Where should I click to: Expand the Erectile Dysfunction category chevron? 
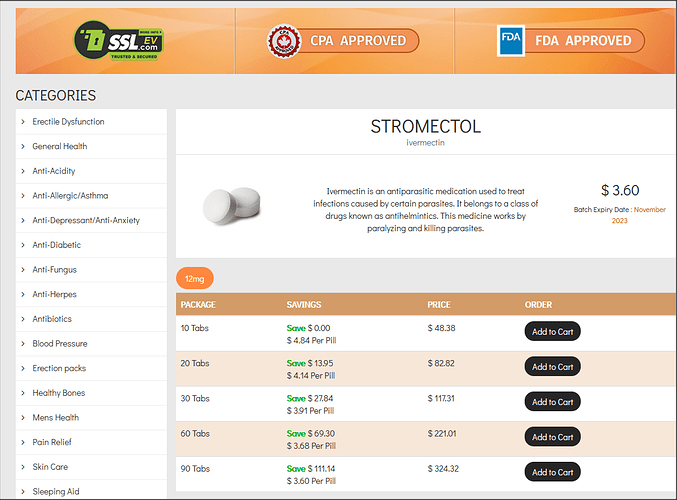[x=23, y=122]
